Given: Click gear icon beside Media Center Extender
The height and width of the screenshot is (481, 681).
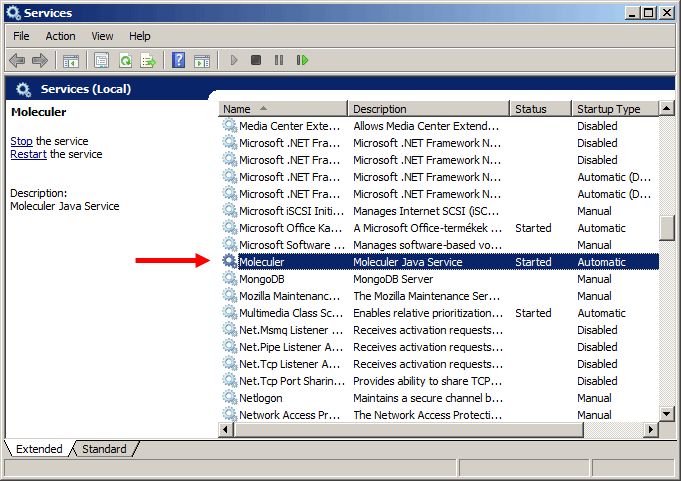Looking at the screenshot, I should click(x=230, y=125).
